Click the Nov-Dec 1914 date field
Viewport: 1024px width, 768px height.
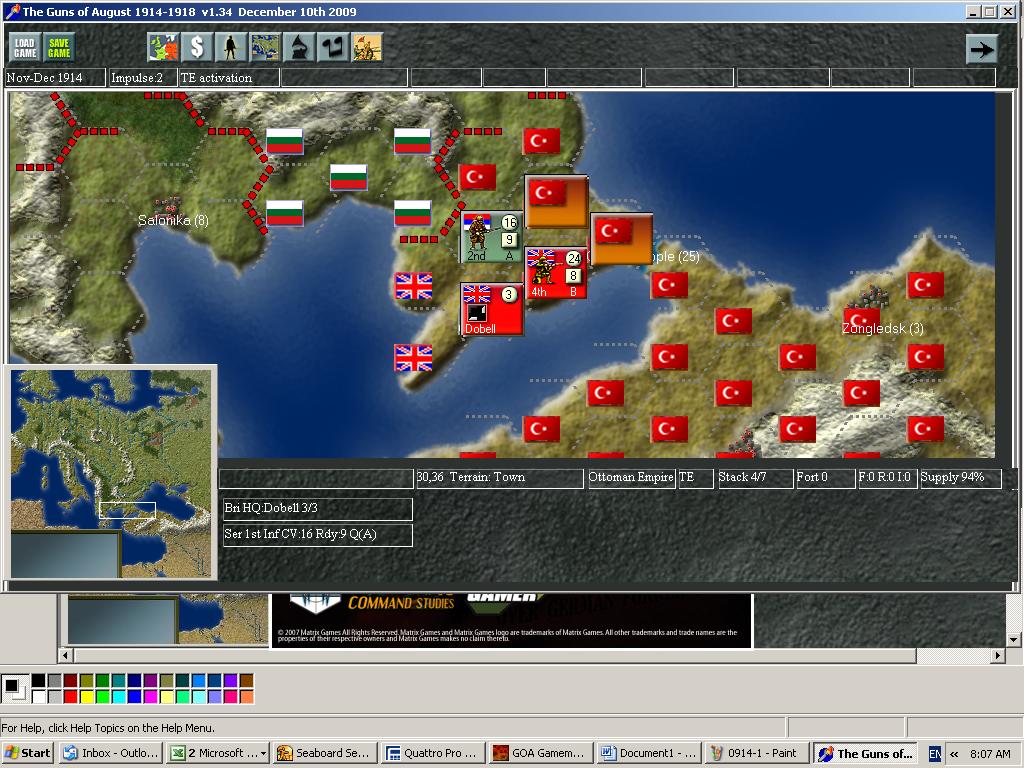pos(55,78)
